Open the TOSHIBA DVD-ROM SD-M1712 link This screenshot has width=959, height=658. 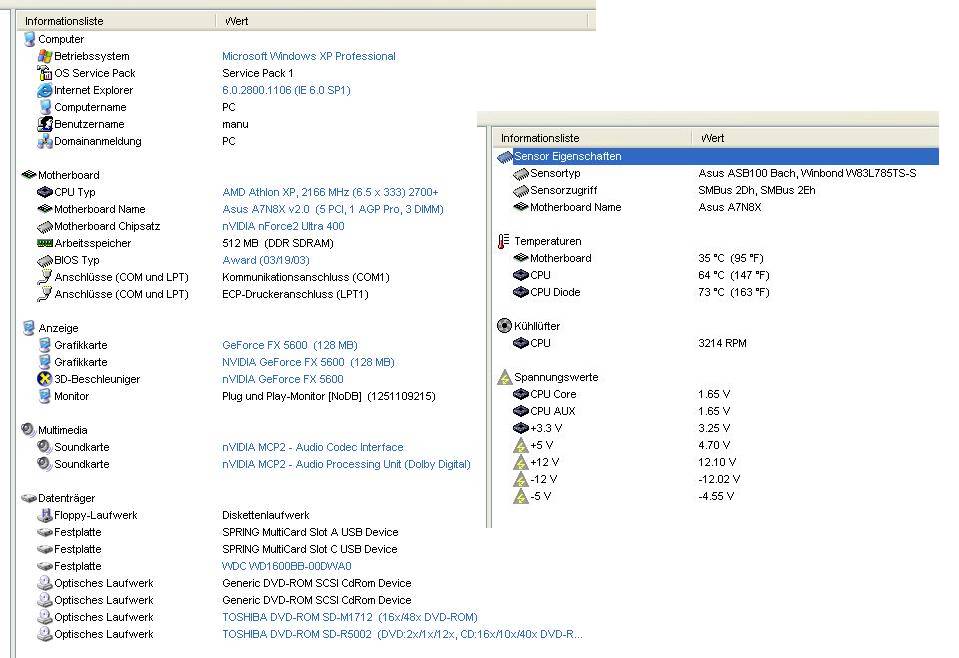[x=350, y=618]
